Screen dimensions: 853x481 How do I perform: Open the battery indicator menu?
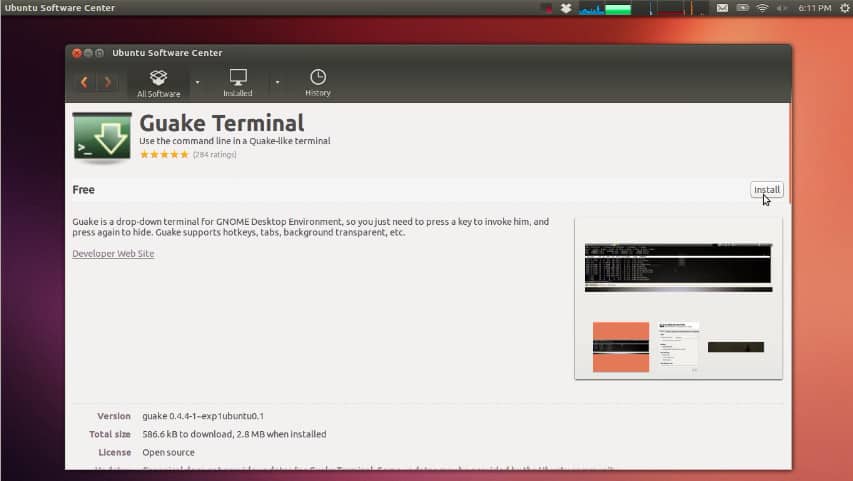click(x=743, y=8)
